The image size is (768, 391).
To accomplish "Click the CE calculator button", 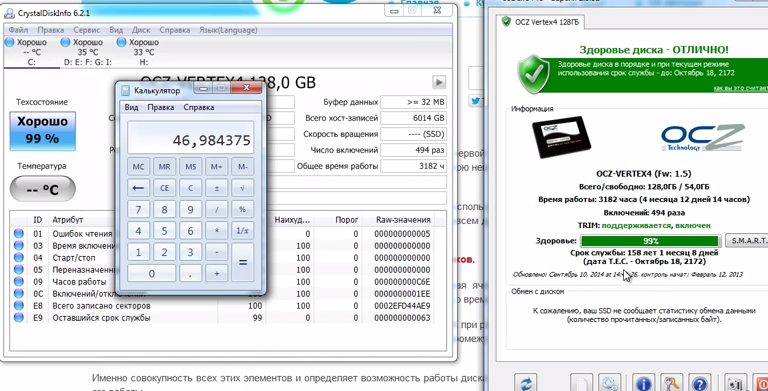I will [x=165, y=188].
